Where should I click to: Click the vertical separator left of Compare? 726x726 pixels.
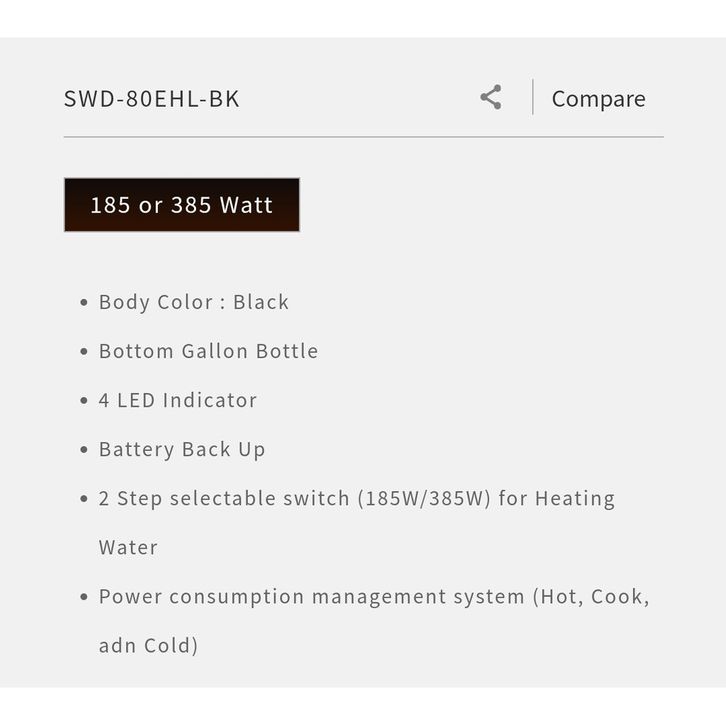[533, 97]
